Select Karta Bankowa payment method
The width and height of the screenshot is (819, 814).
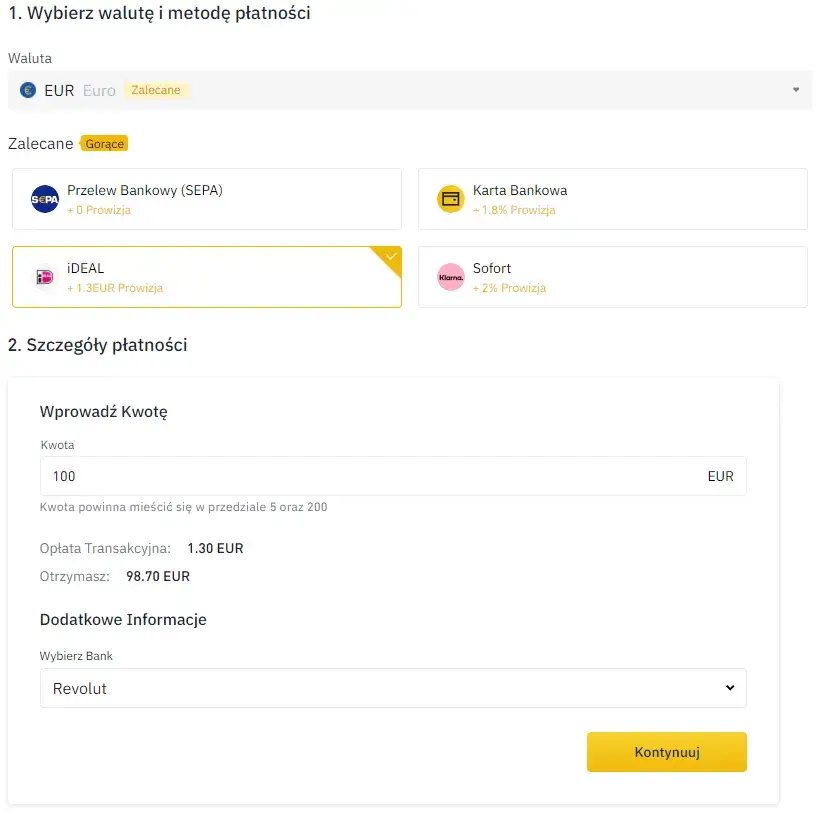(613, 198)
